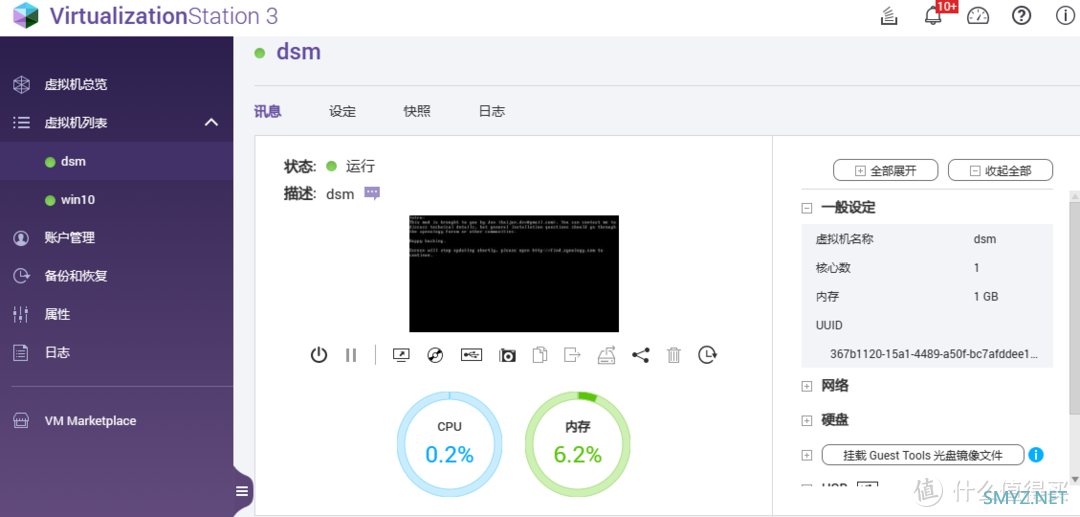
Task: Click the clone VM copy icon
Action: (x=540, y=355)
